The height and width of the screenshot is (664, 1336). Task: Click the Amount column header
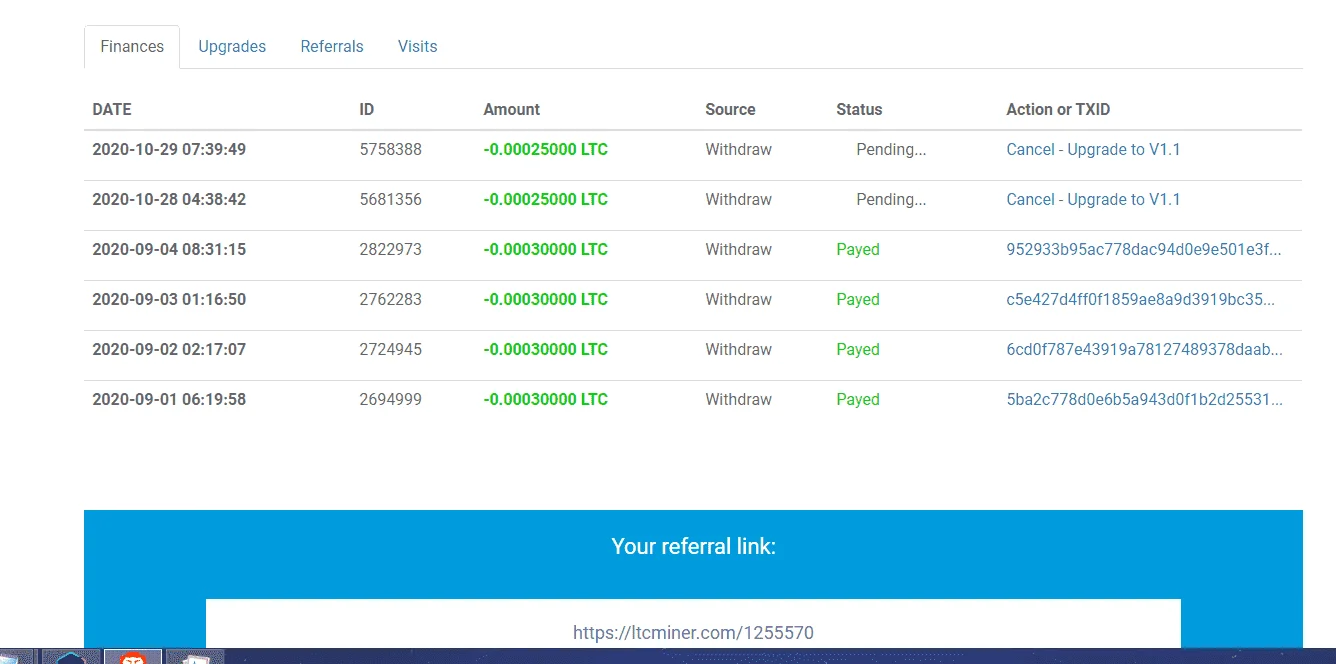pyautogui.click(x=511, y=110)
